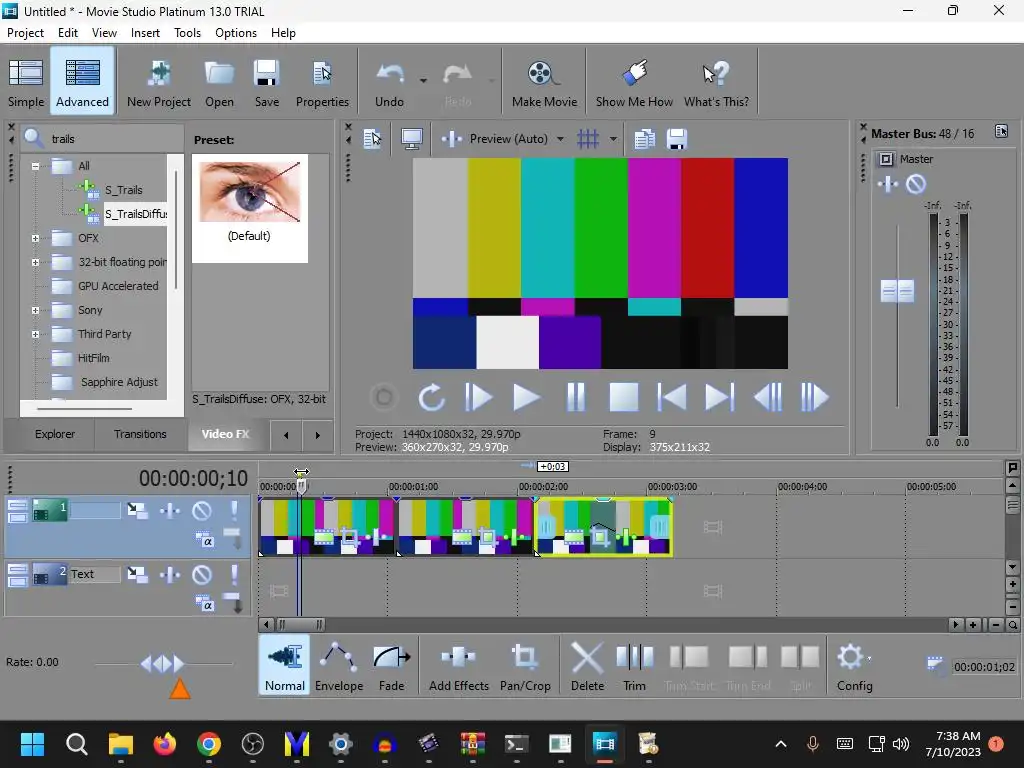Viewport: 1024px width, 768px height.
Task: Undo the last action
Action: pos(389,82)
